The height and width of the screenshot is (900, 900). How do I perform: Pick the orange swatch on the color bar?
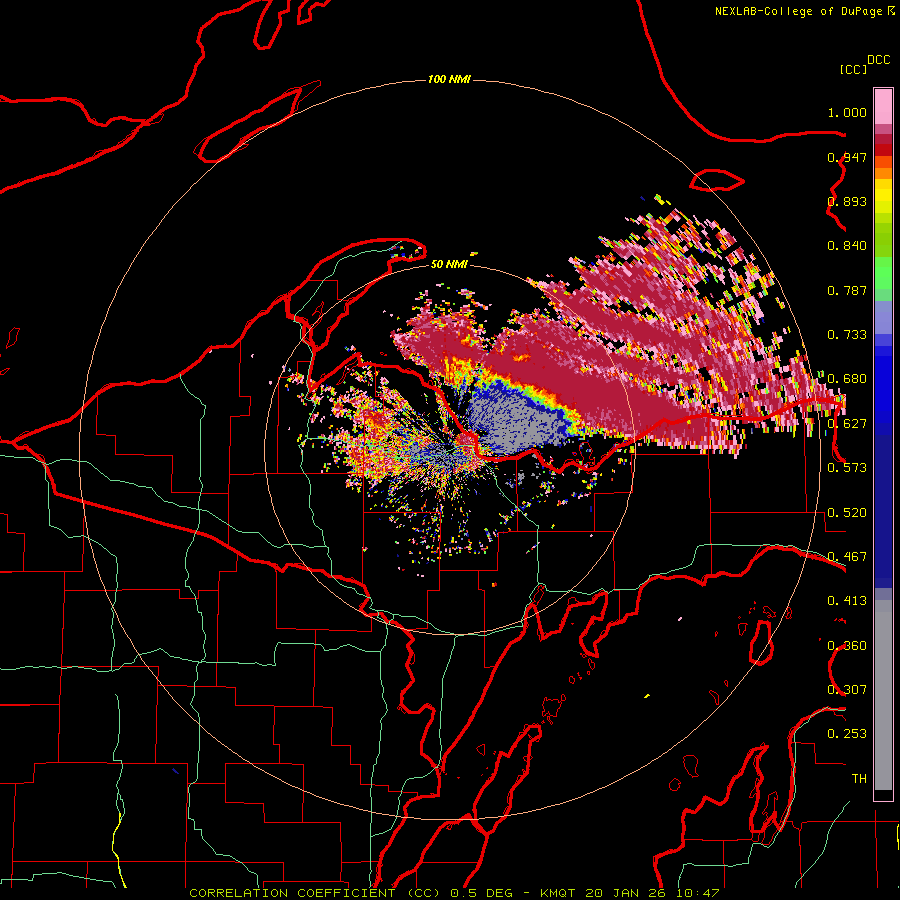[883, 173]
